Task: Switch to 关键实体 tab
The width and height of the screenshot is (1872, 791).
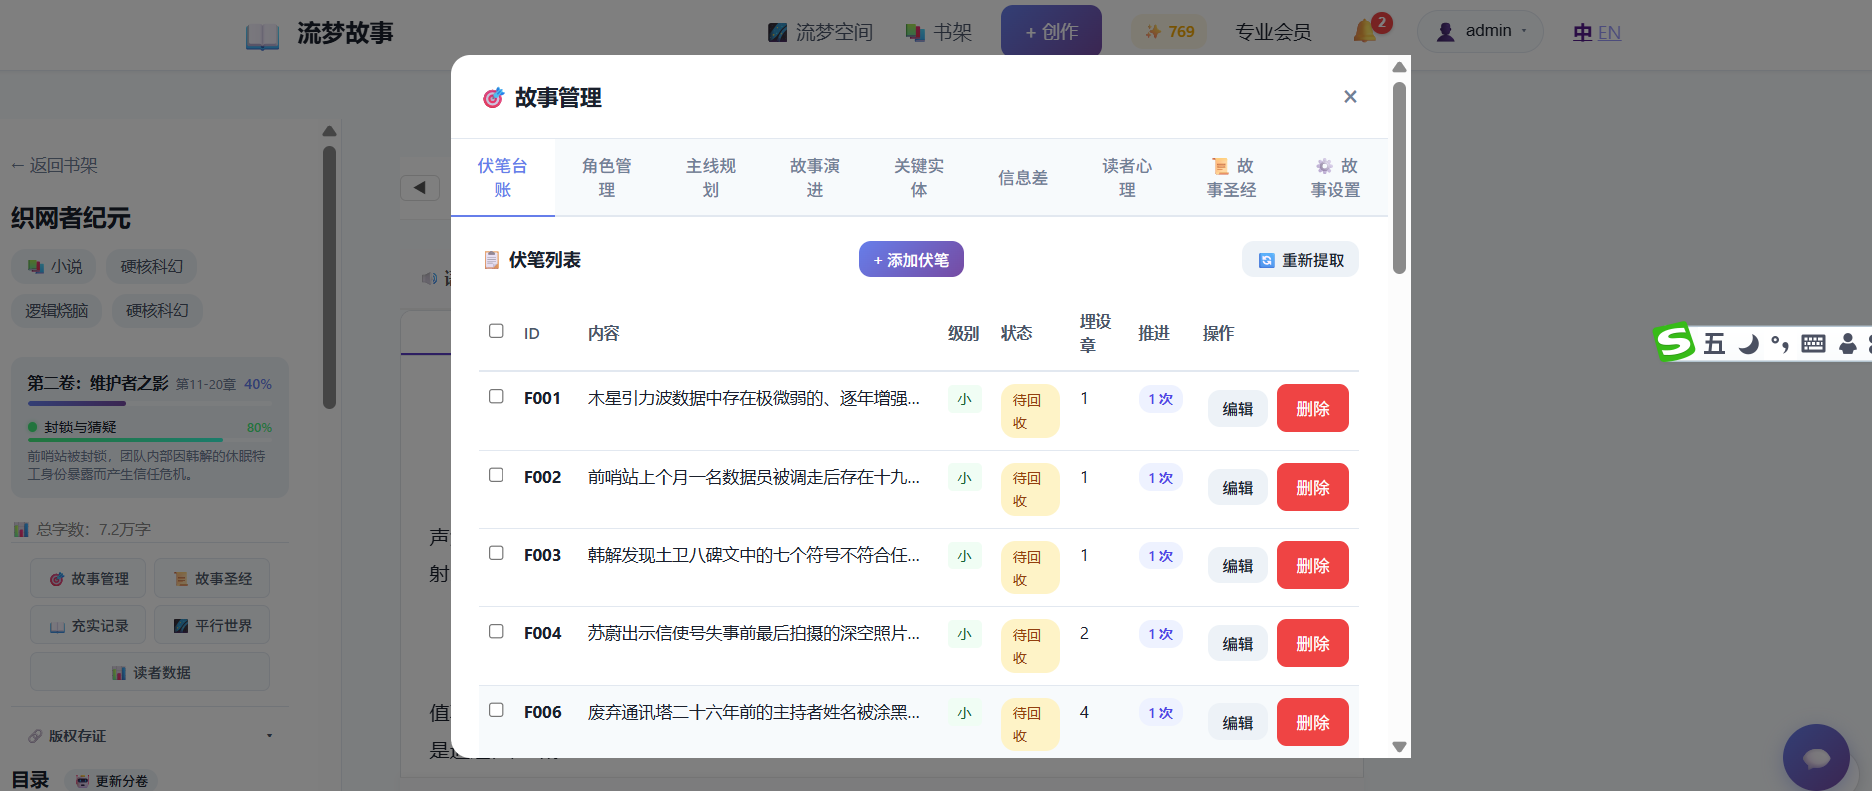Action: [918, 177]
